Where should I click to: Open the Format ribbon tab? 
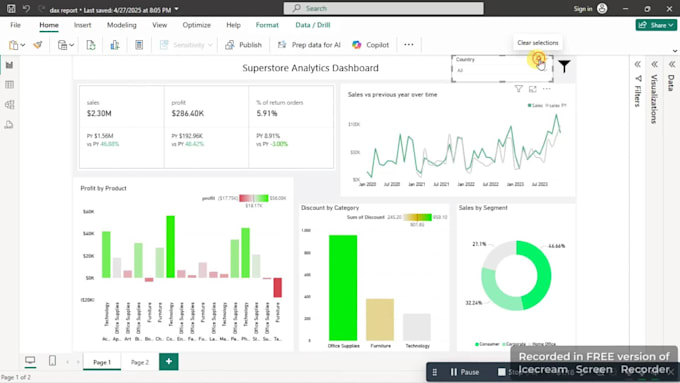pyautogui.click(x=267, y=25)
